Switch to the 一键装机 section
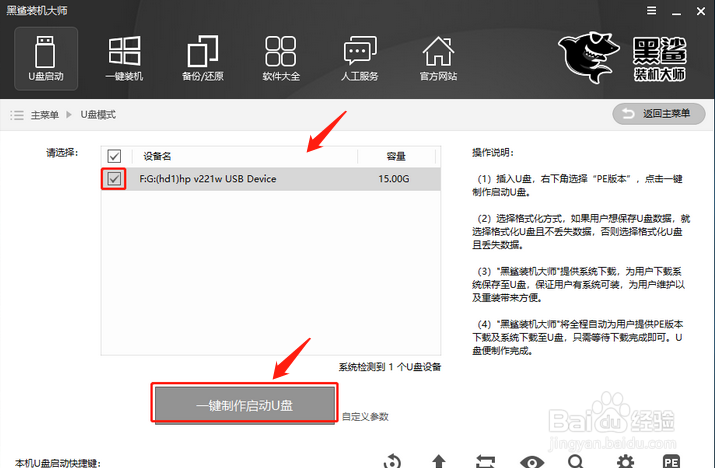715x468 pixels. click(x=124, y=59)
